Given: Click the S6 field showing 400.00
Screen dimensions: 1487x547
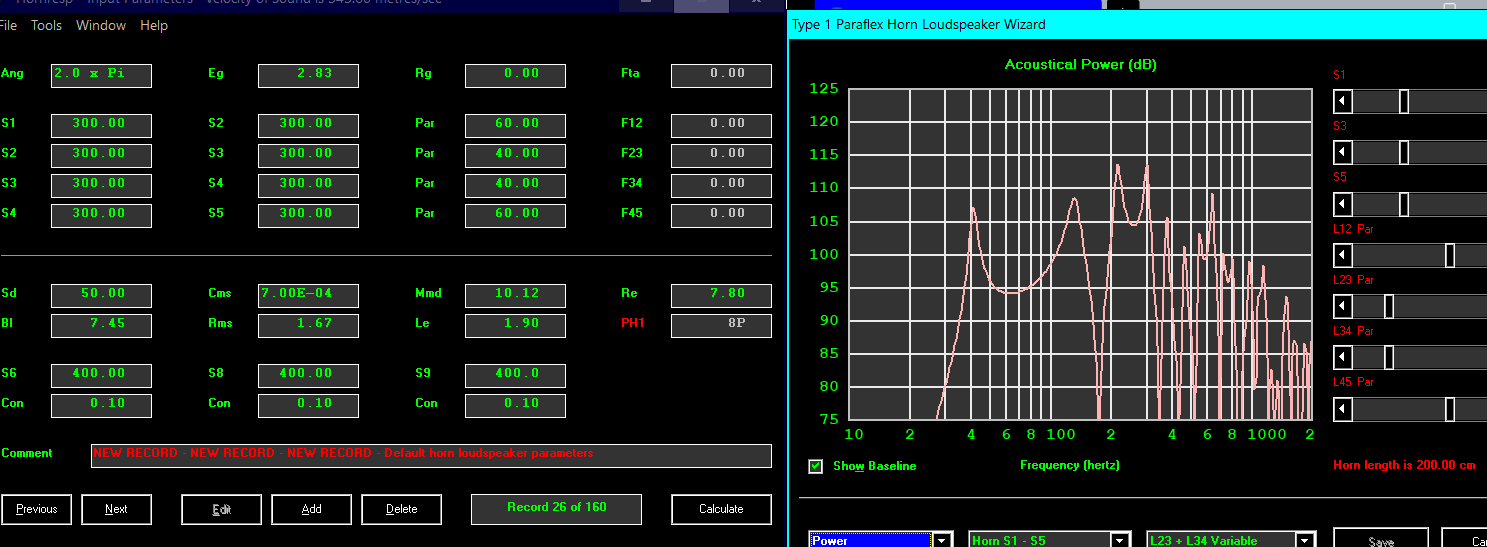Looking at the screenshot, I should [x=101, y=375].
